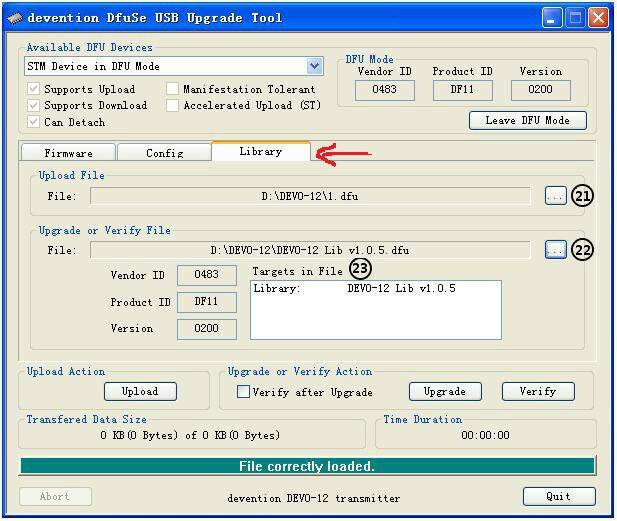Click the DFU Mode Vendor ID field 0483
This screenshot has height=521, width=617.
[x=384, y=90]
